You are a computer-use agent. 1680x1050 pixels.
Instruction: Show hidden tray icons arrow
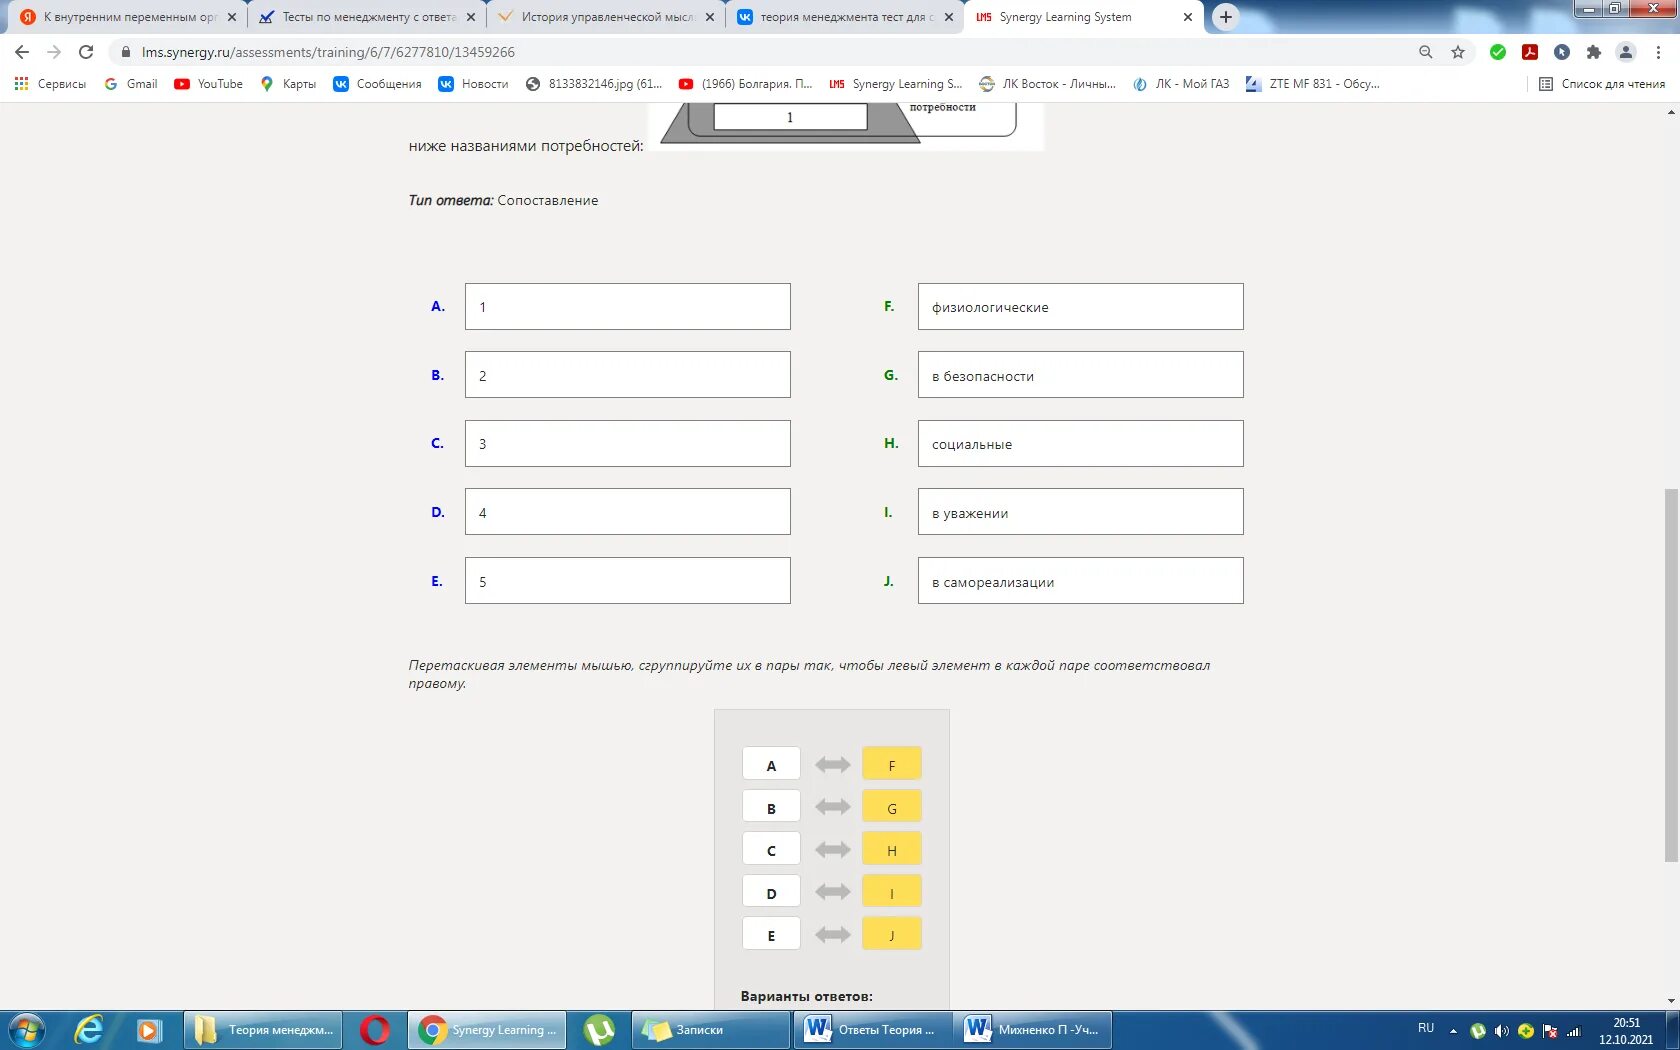[x=1453, y=1031]
